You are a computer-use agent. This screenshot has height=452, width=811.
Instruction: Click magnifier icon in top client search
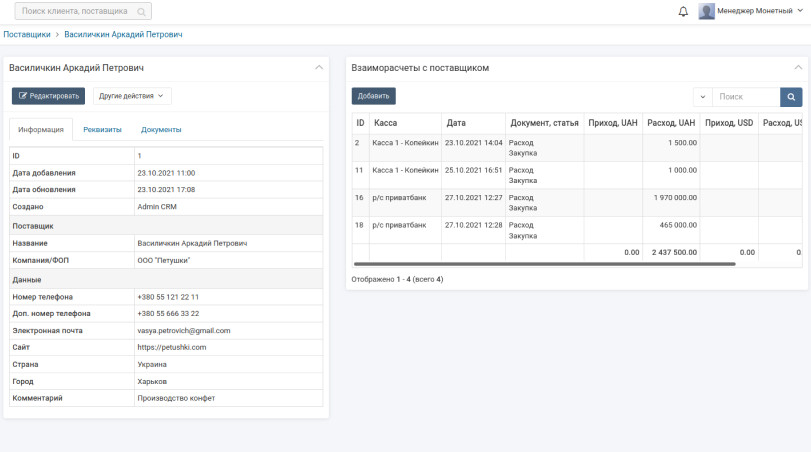tap(142, 12)
